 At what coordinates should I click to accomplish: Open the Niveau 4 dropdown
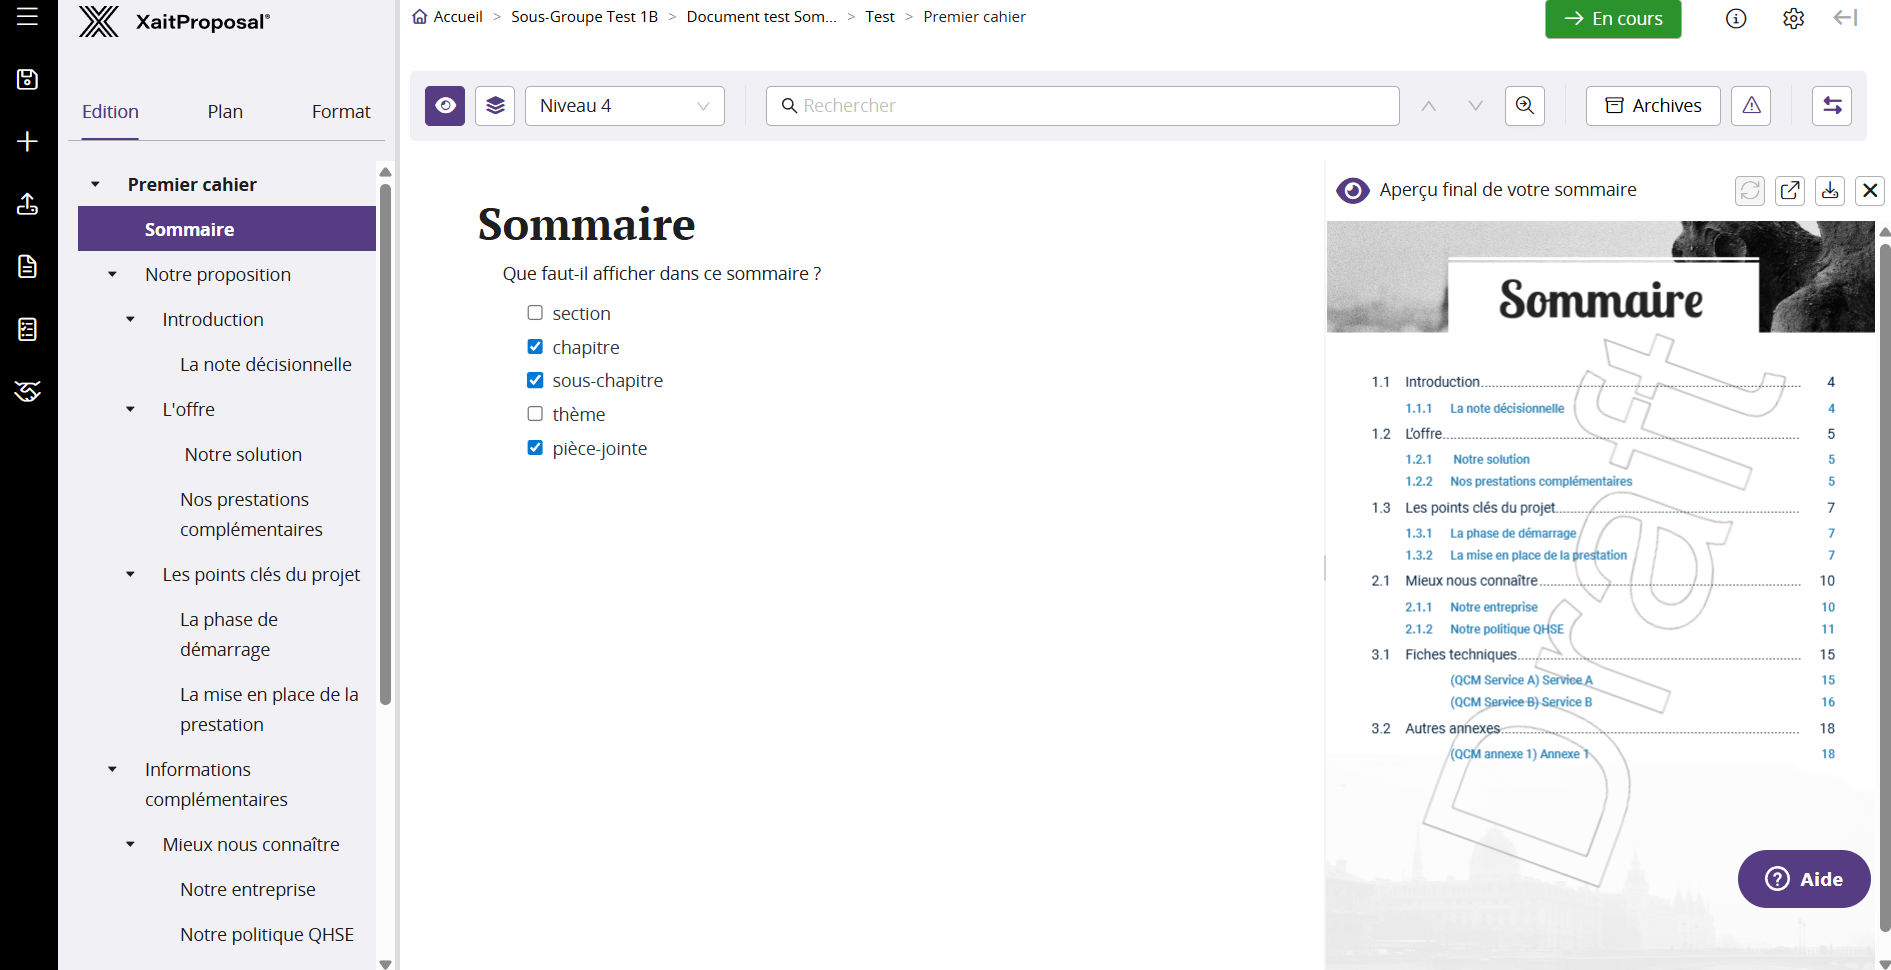coord(624,105)
